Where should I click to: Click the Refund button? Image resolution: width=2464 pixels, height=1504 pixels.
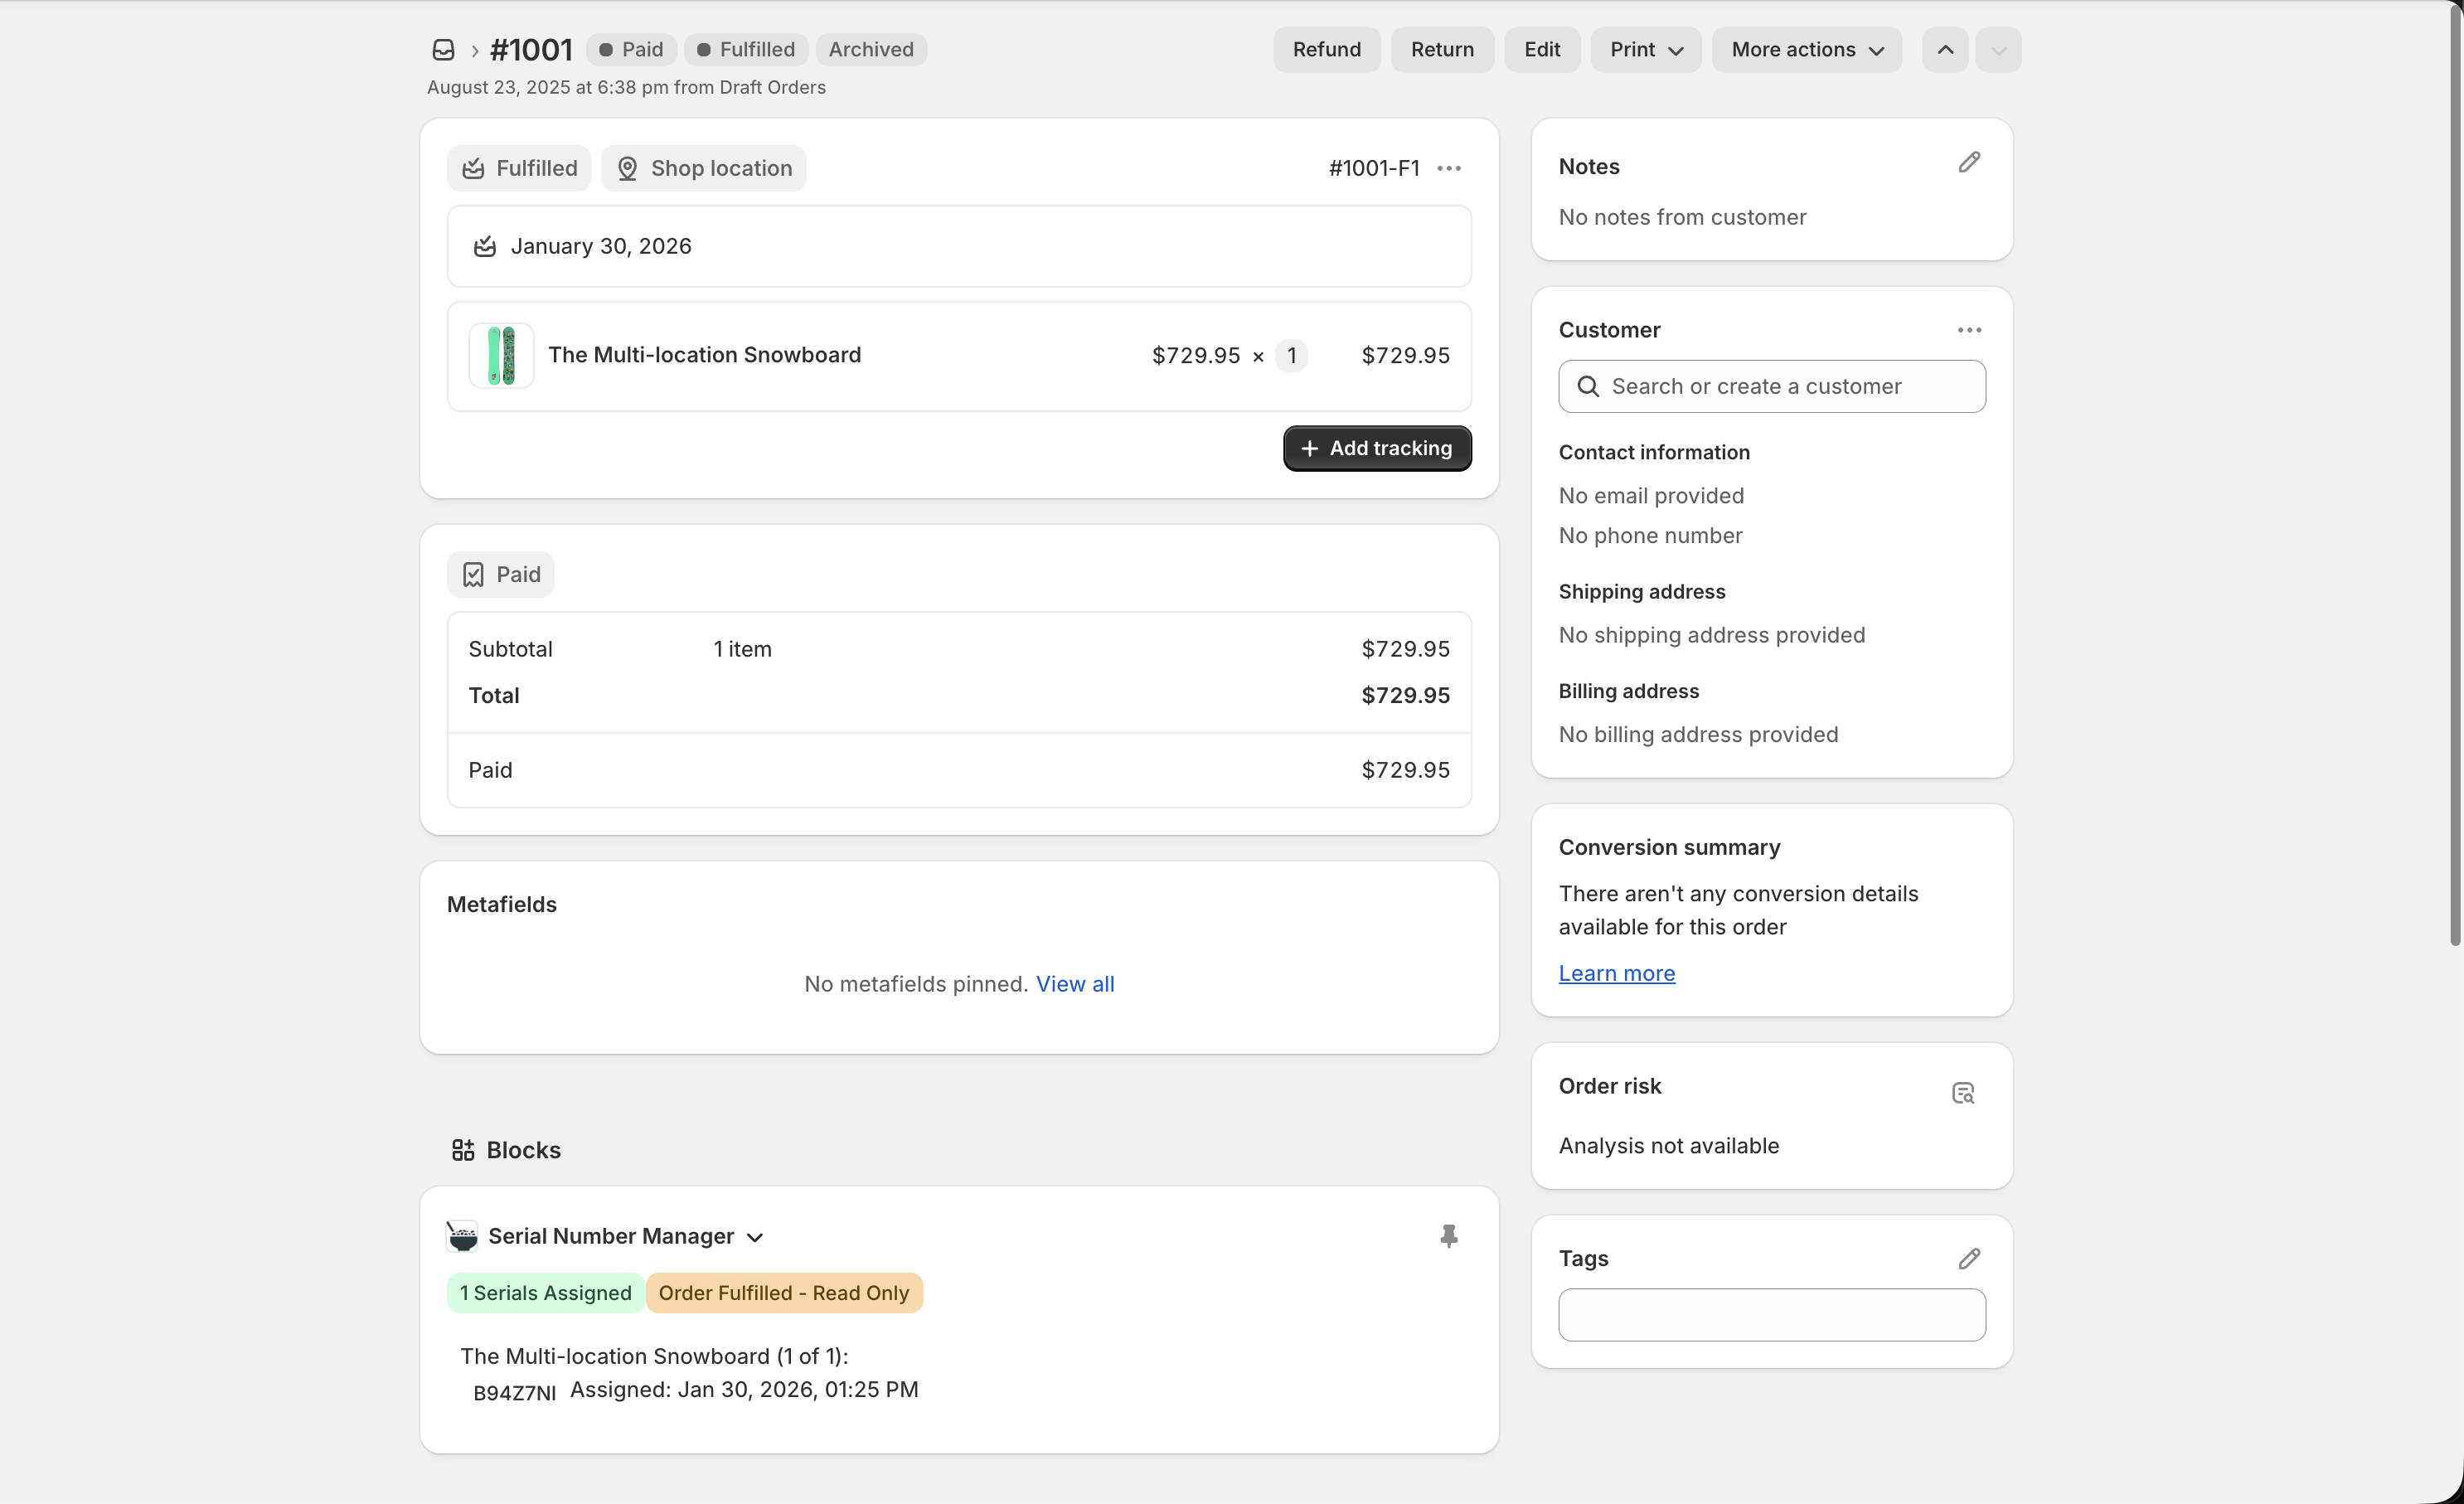click(x=1326, y=49)
